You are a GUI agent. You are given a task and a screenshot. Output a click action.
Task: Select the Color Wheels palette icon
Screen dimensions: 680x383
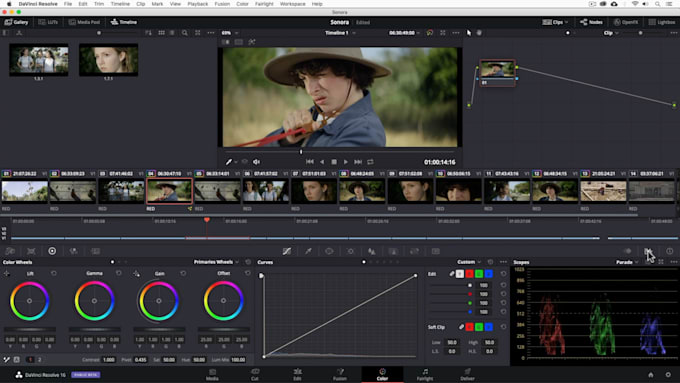(x=52, y=251)
